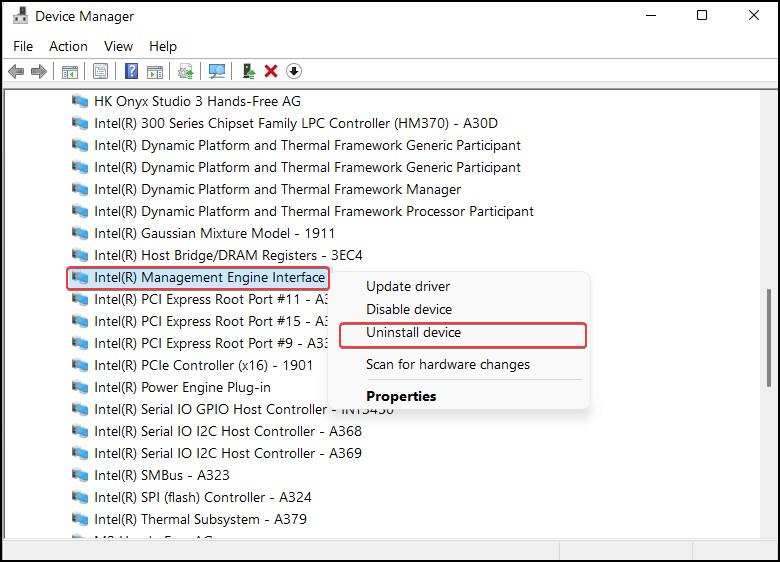Viewport: 780px width, 562px height.
Task: Click the device icon beside HK Onyx Studio 3
Action: [80, 101]
